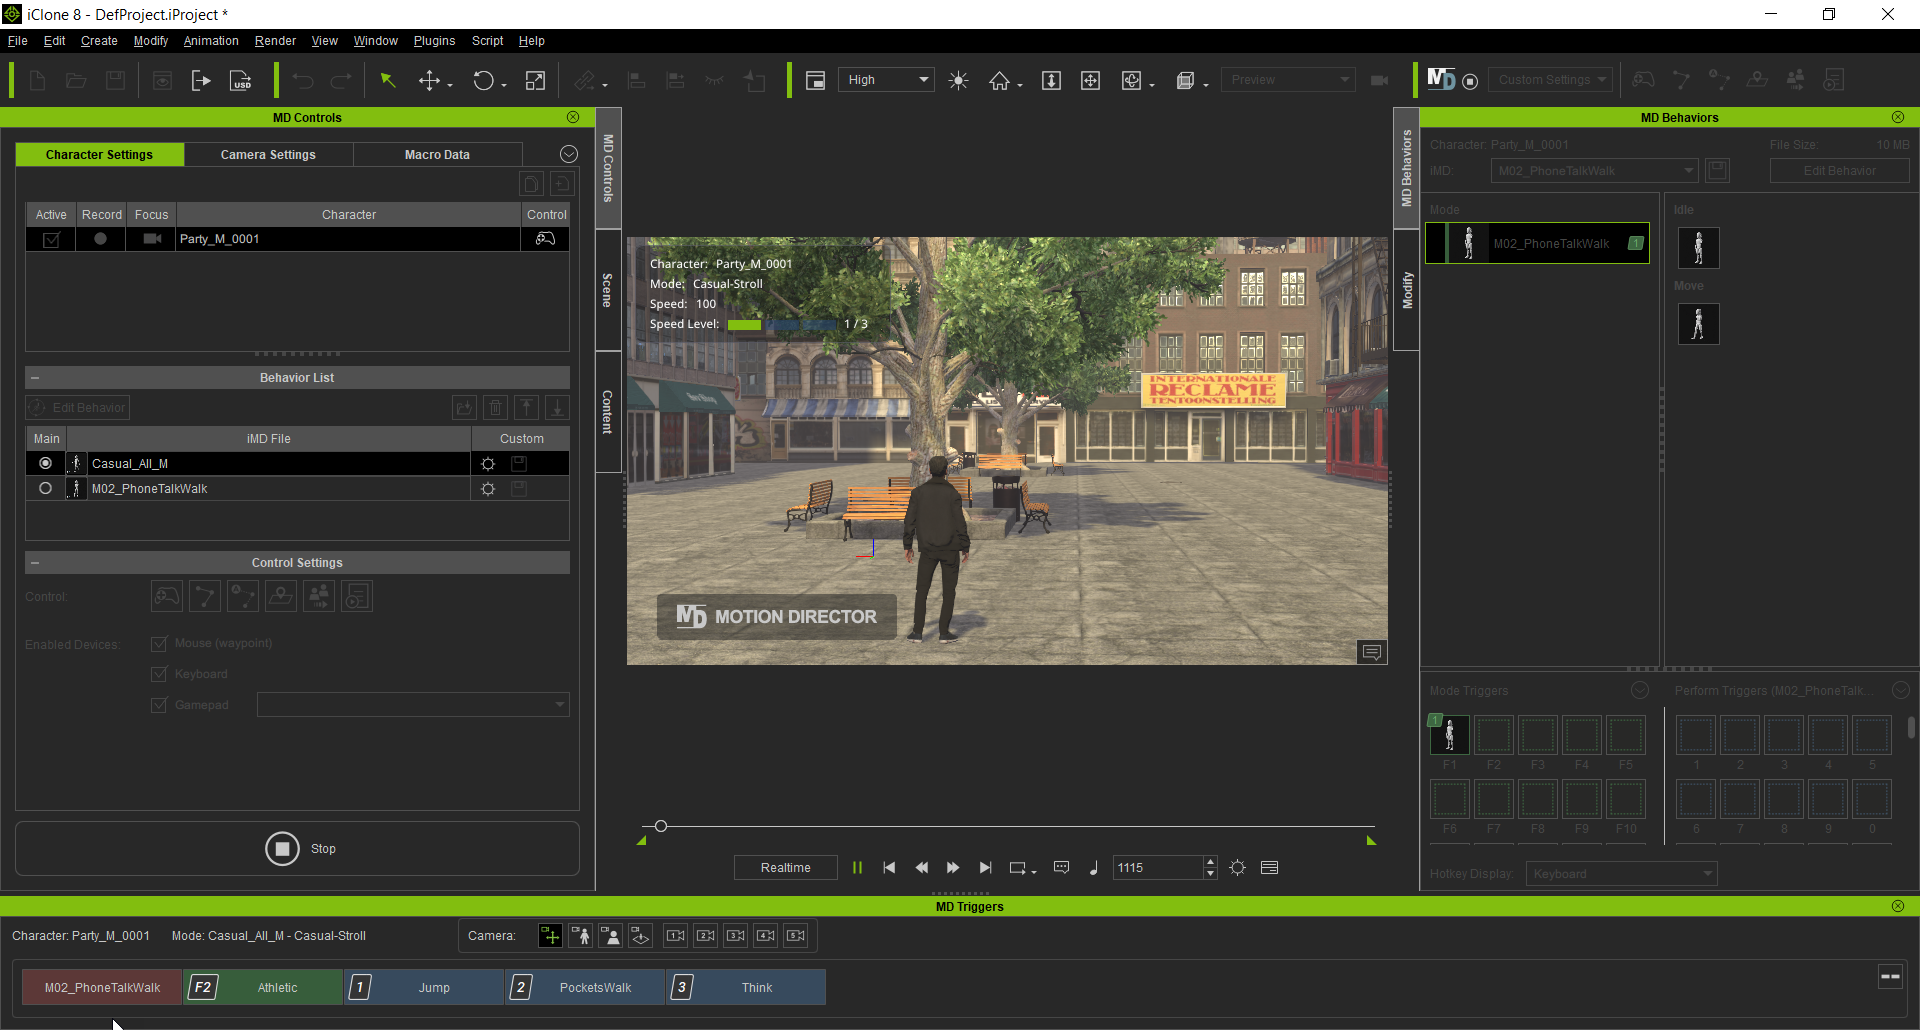This screenshot has height=1030, width=1920.
Task: Click the Move behavior thumbnail
Action: 1698,324
